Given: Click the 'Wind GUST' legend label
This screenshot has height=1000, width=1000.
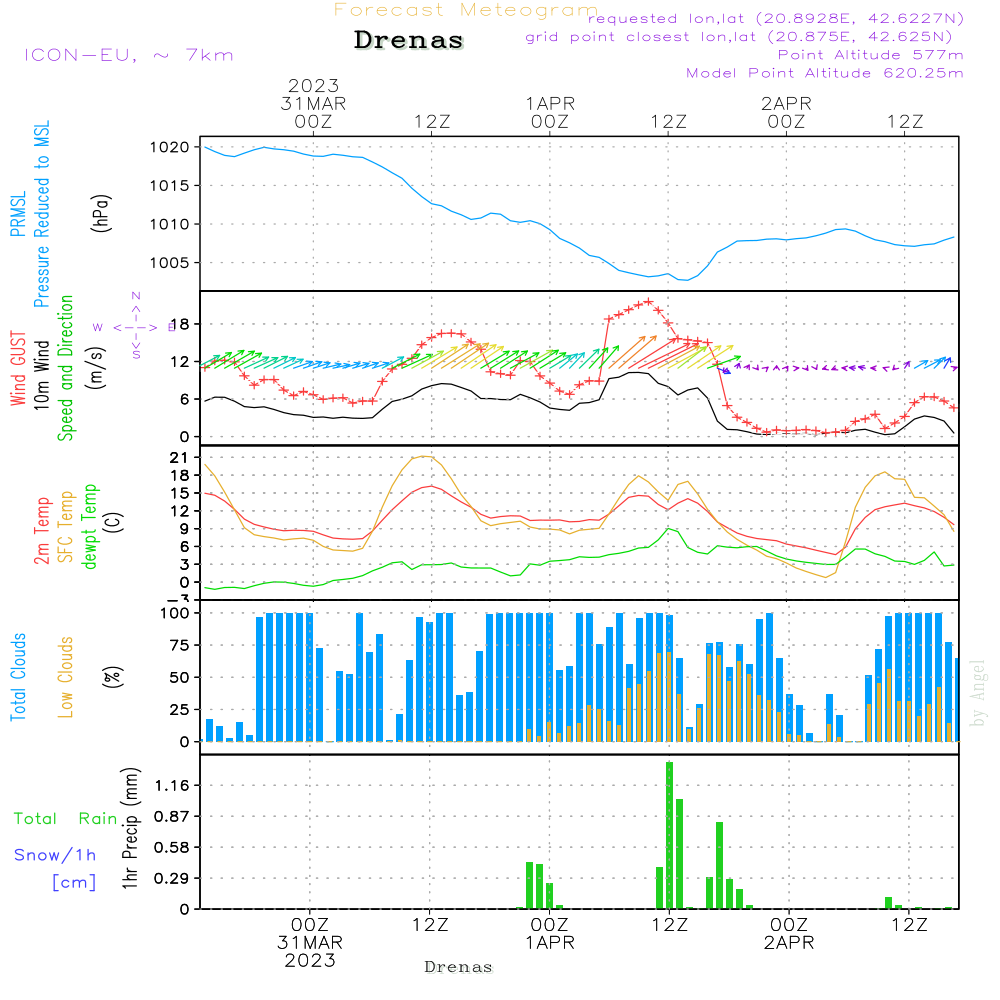Looking at the screenshot, I should (x=18, y=368).
